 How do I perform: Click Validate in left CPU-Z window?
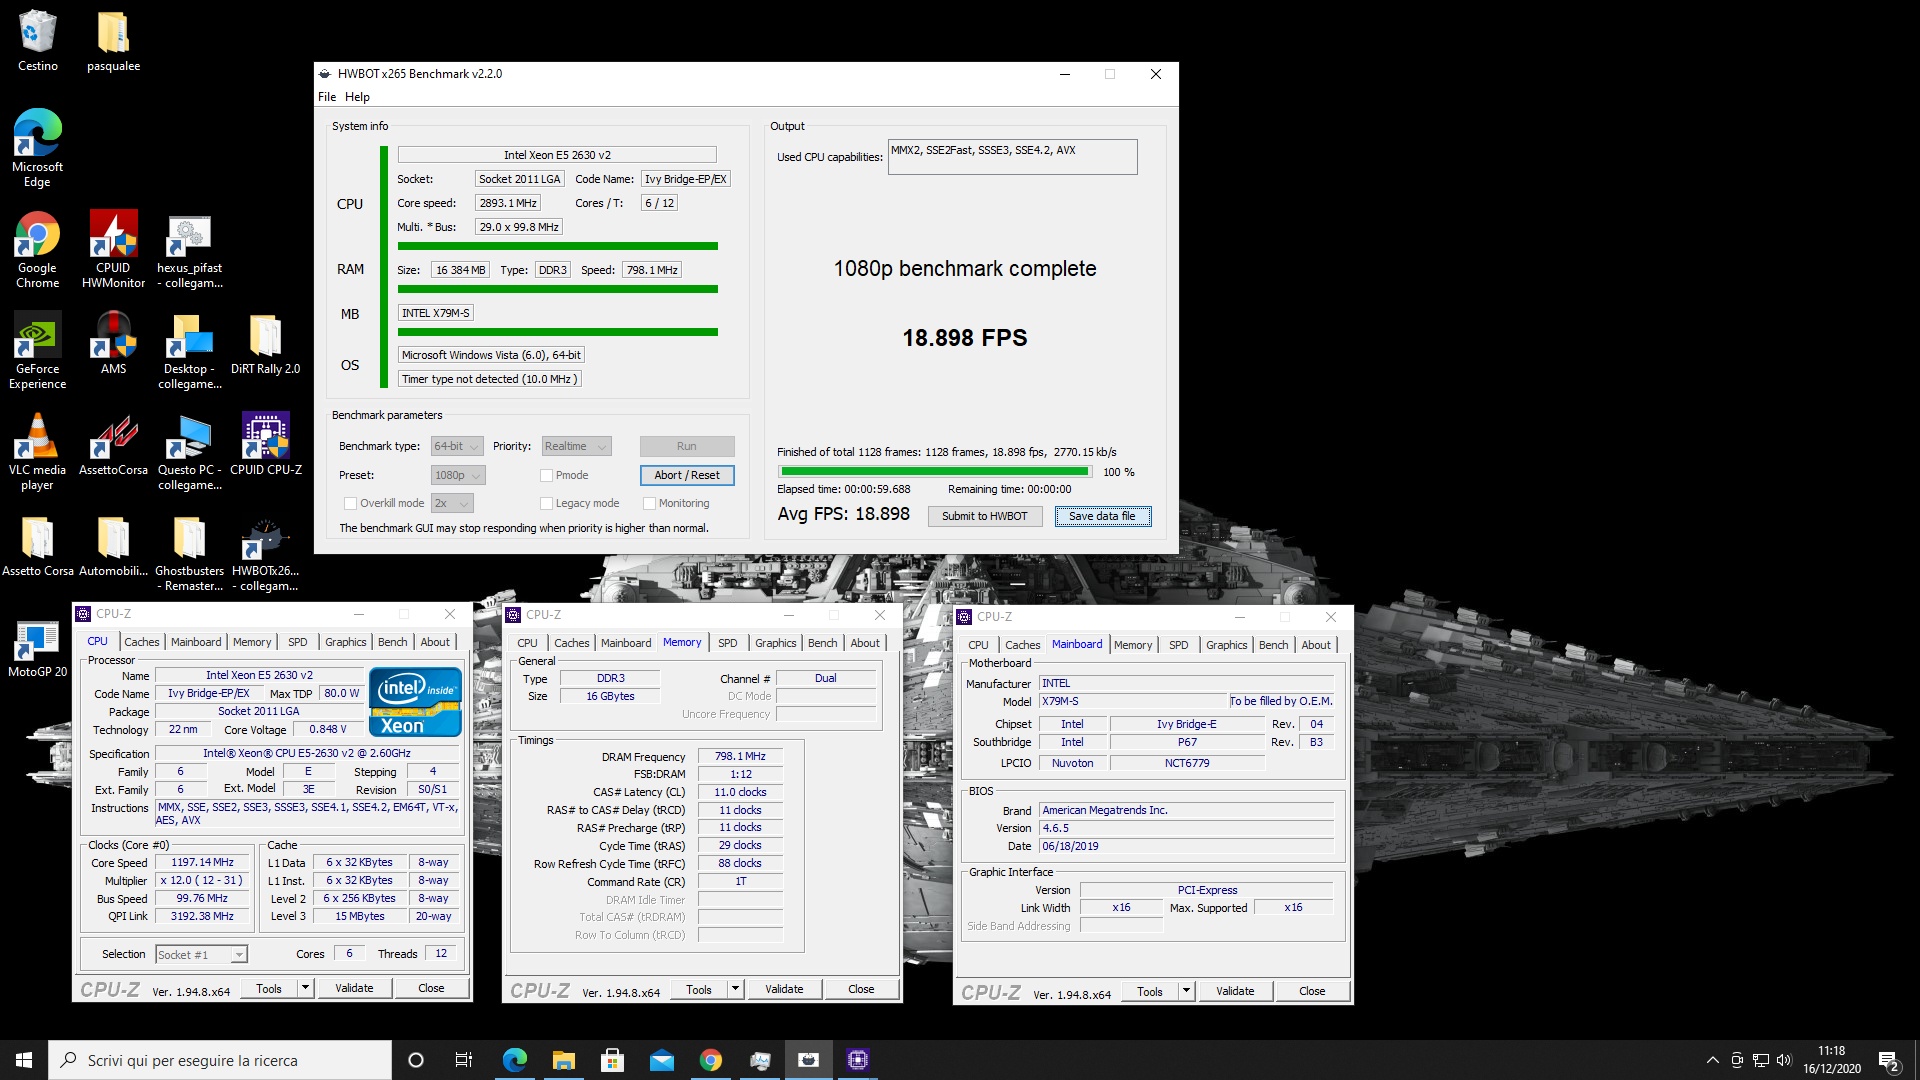354,988
